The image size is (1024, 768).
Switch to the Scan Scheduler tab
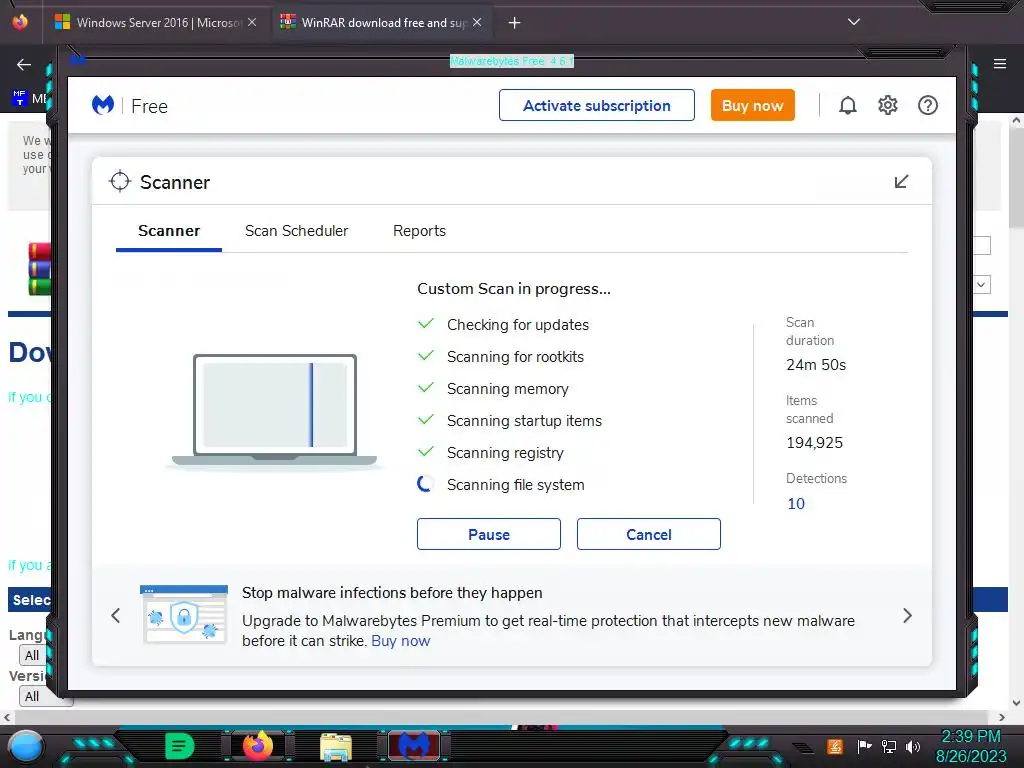(x=296, y=231)
